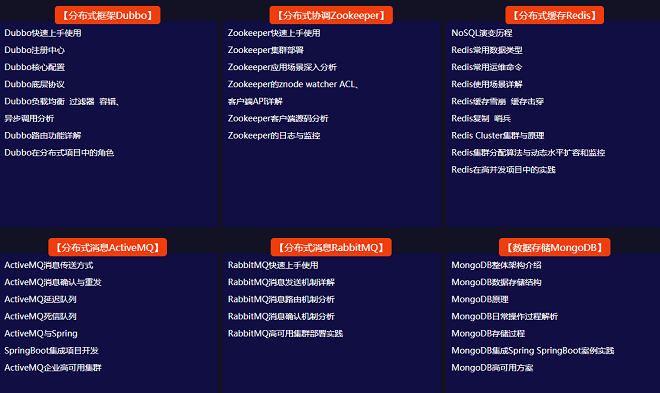
Task: Open NoSQL演变历程 topic
Action: point(482,33)
